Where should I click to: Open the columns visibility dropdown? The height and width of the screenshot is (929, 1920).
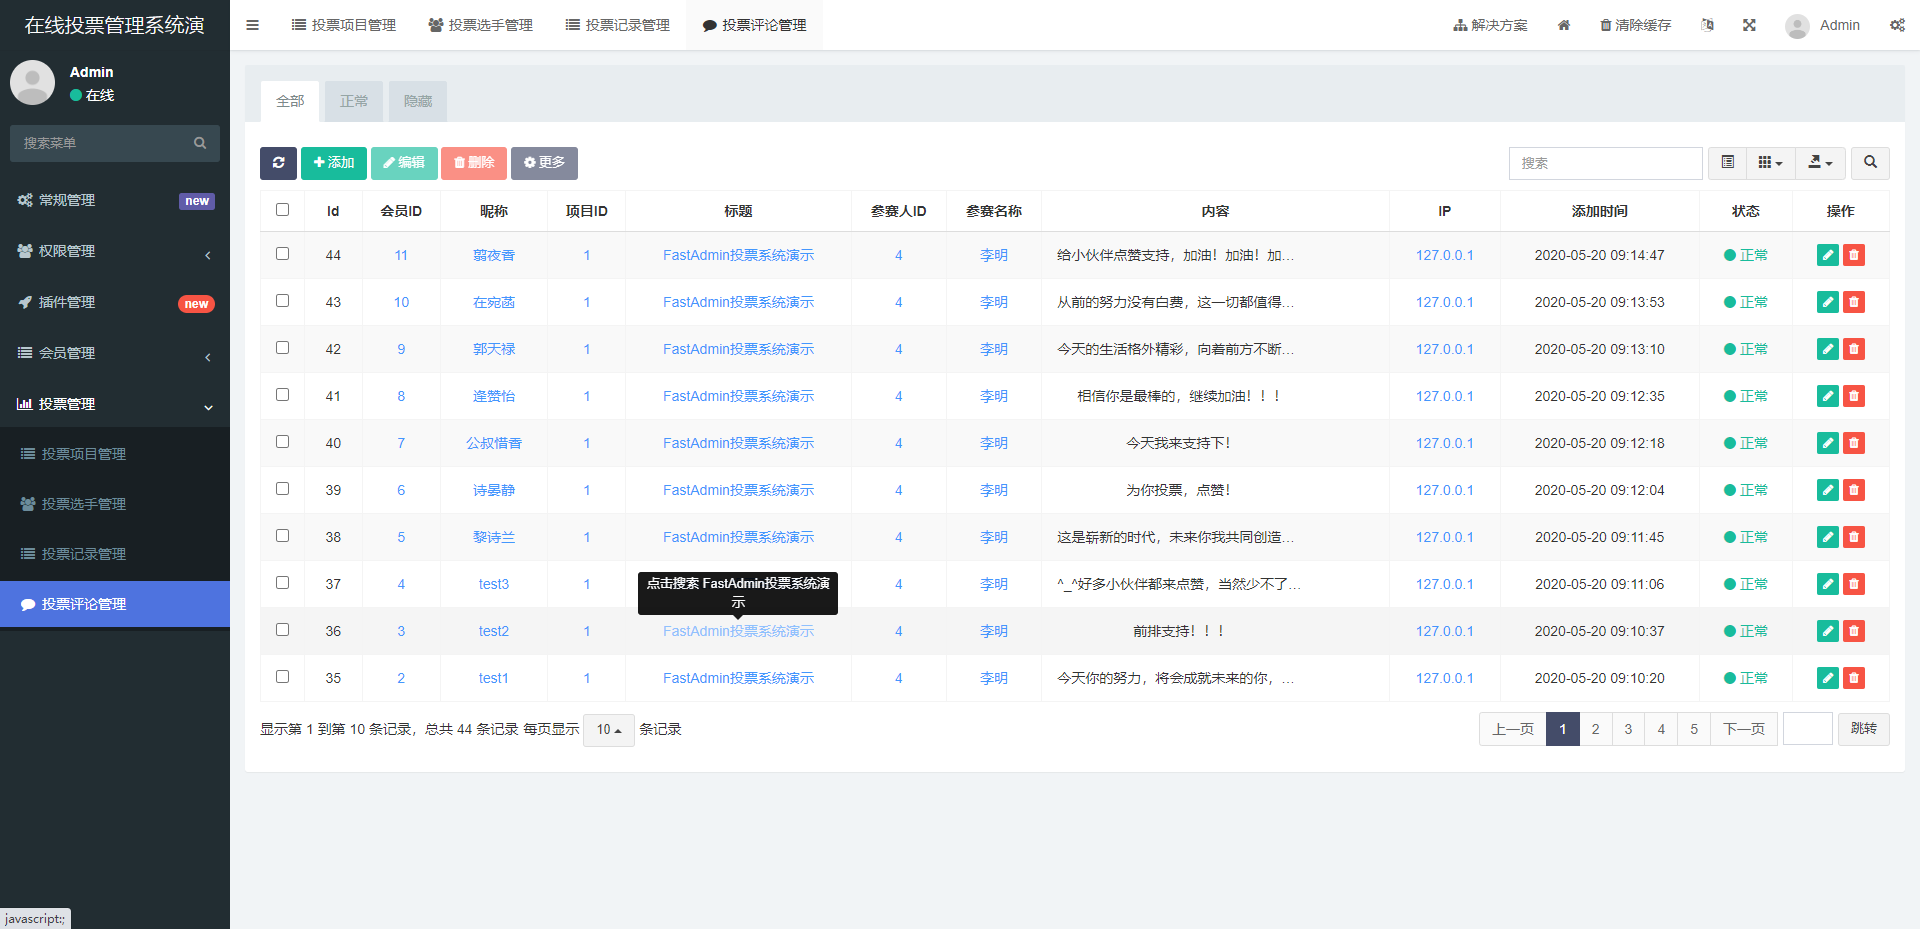(x=1770, y=163)
